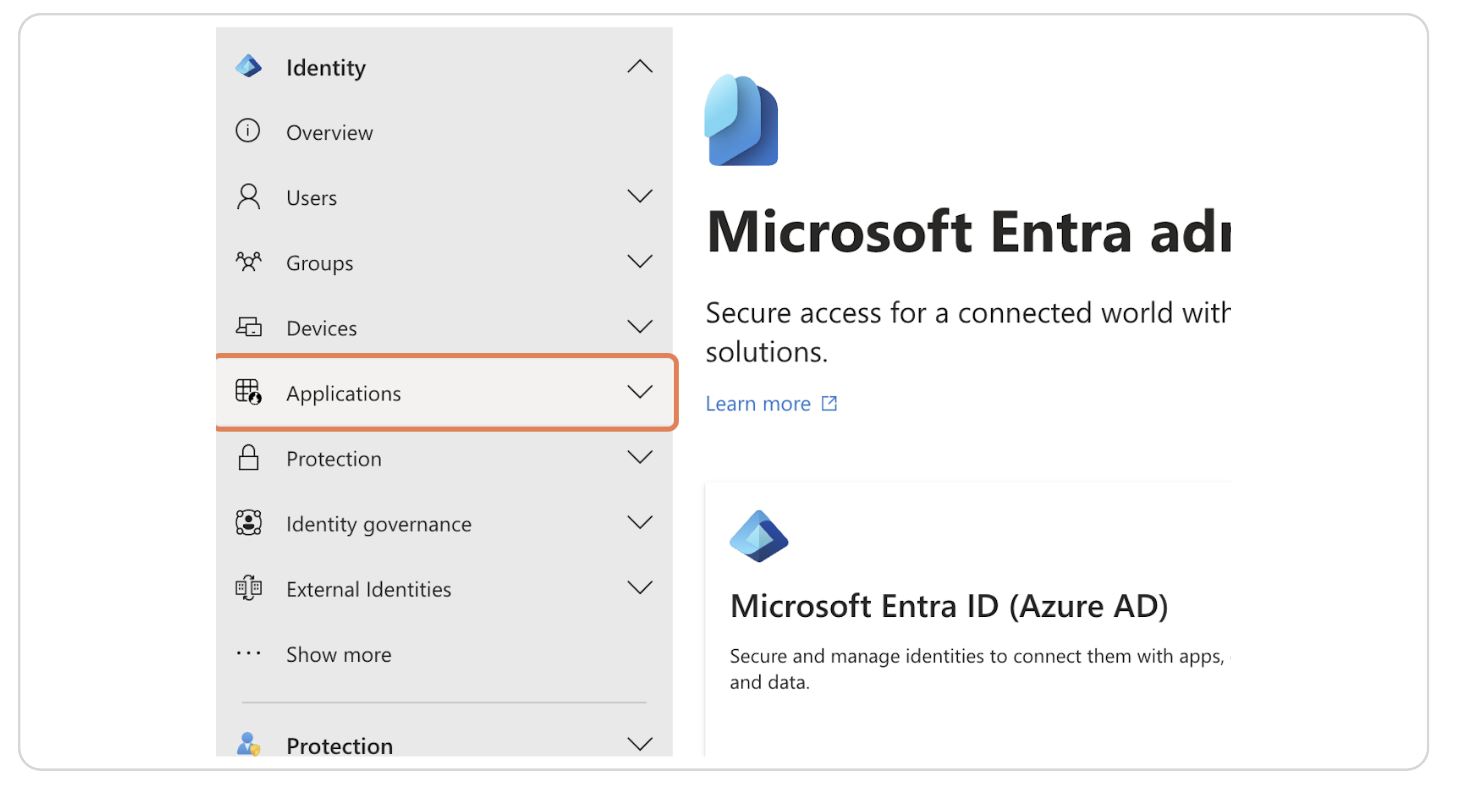Click the Identity diamond icon
Screen dimensions: 1472x808
pyautogui.click(x=248, y=67)
